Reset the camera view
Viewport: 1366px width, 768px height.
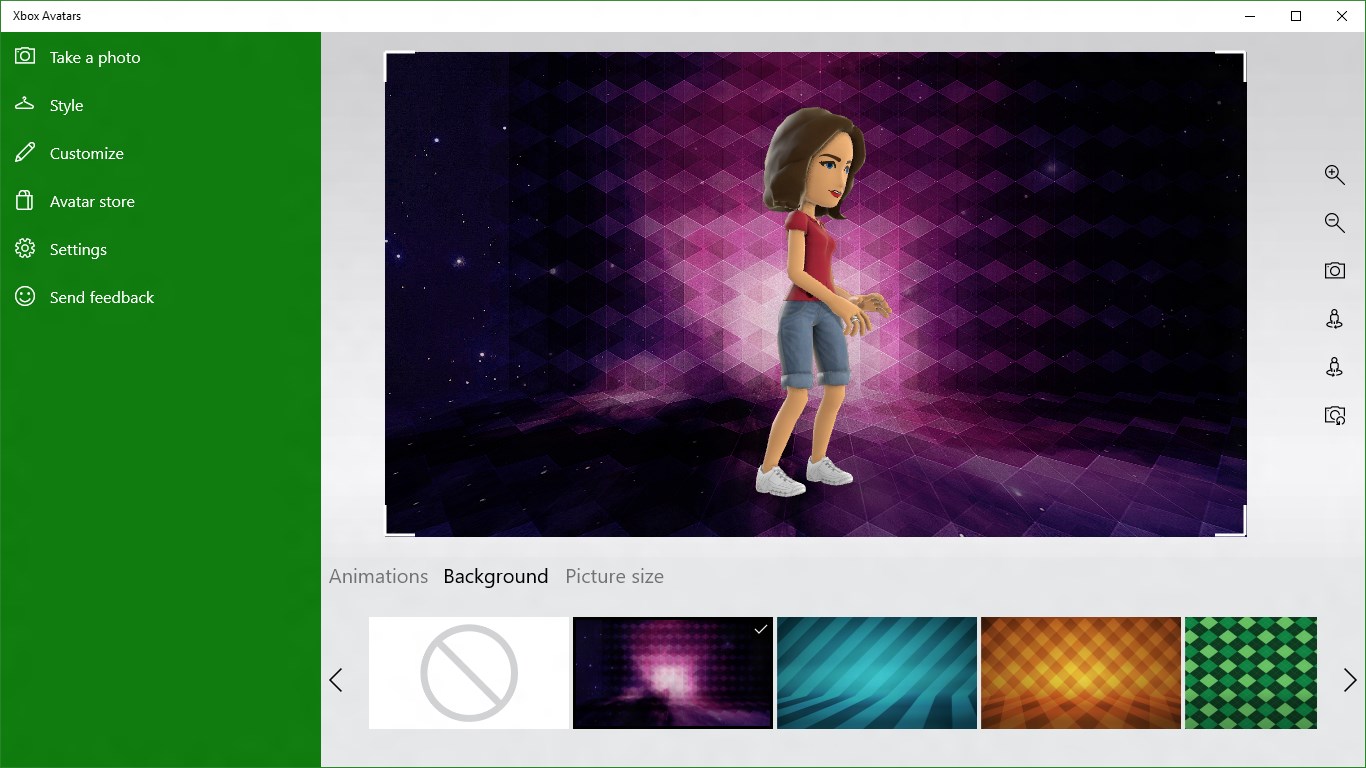click(x=1335, y=415)
